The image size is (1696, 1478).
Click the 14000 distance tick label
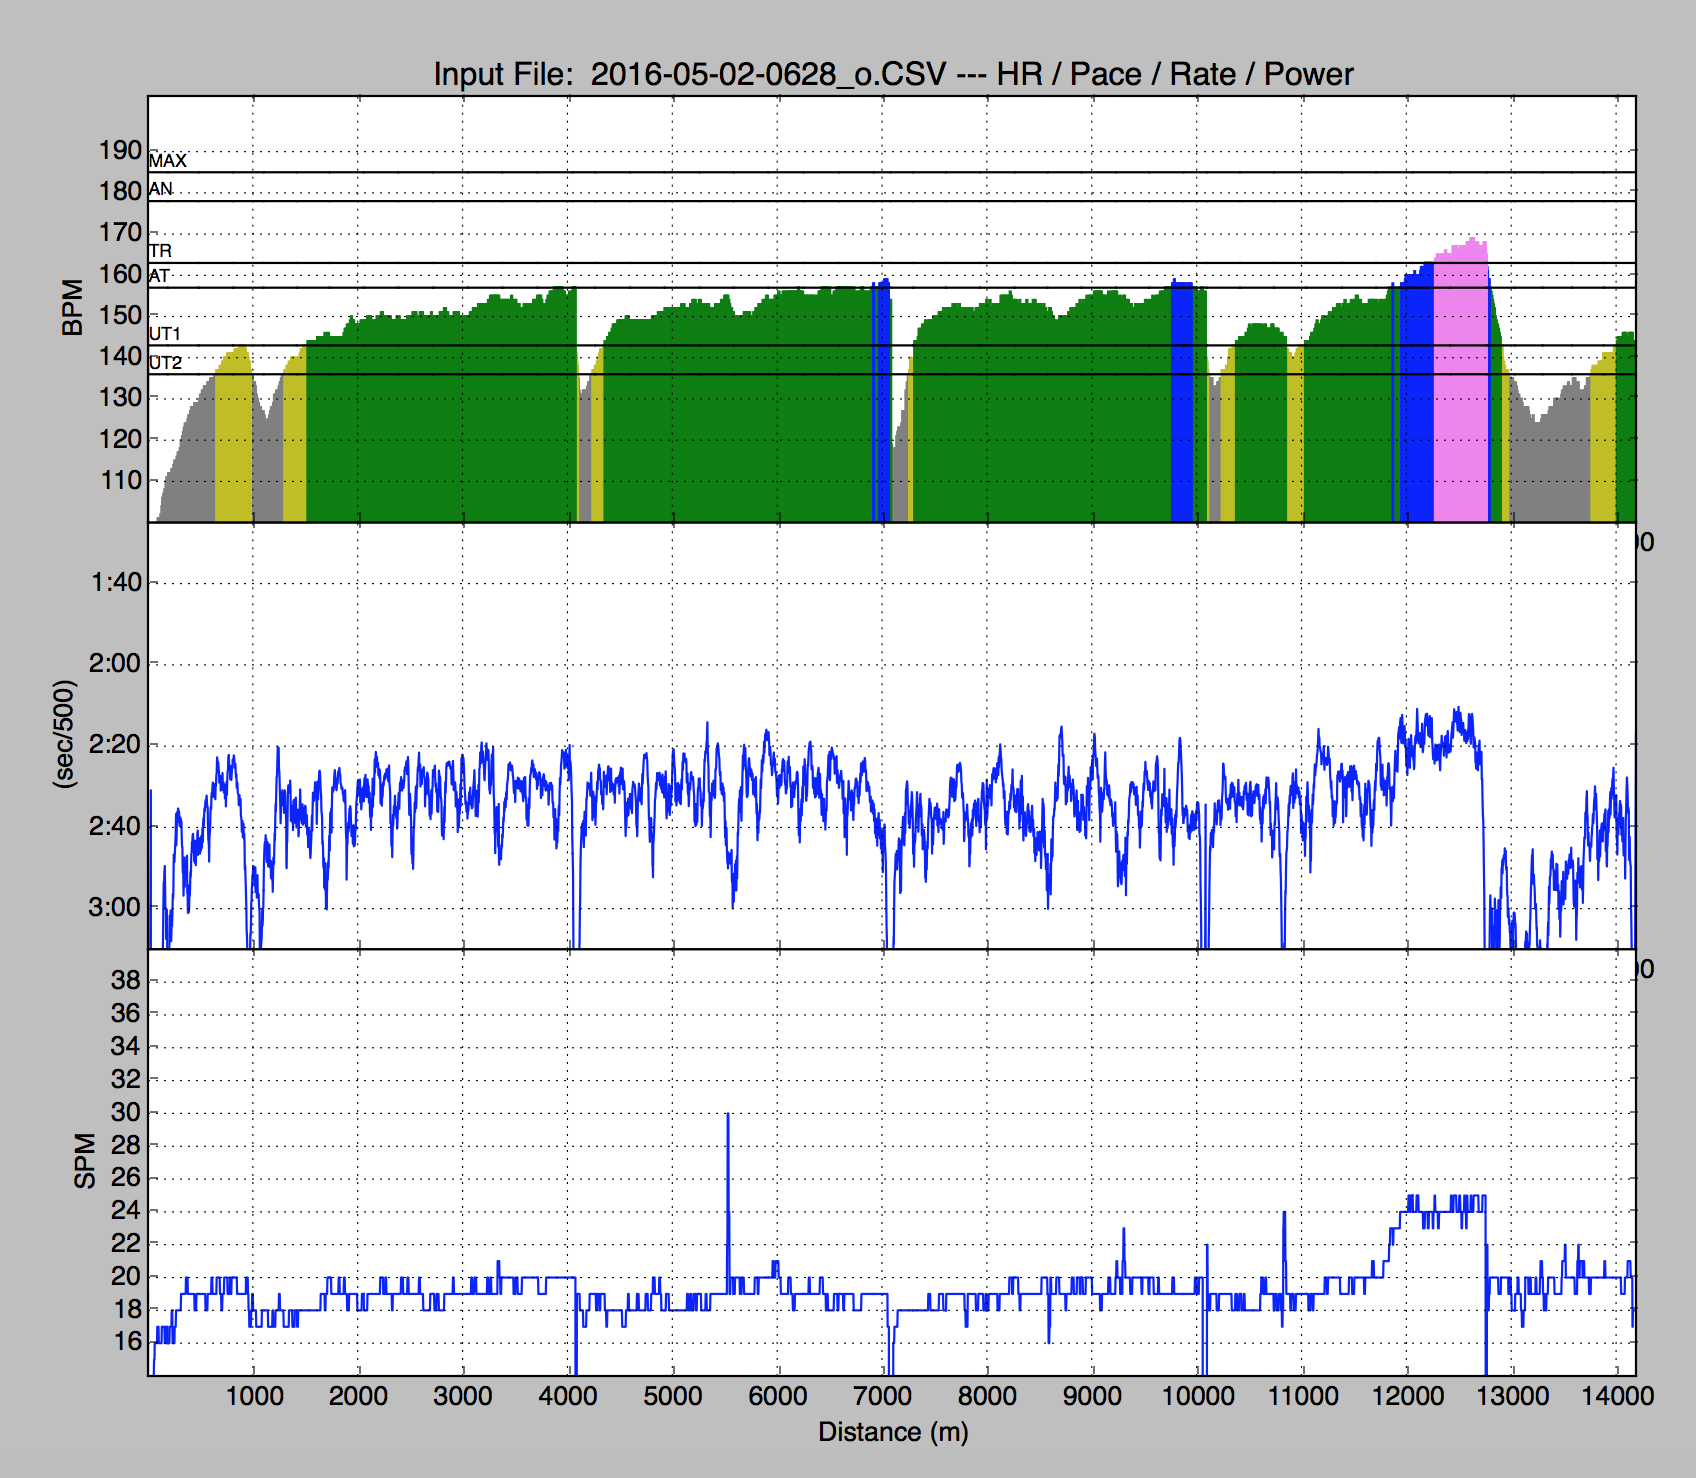(1616, 1396)
